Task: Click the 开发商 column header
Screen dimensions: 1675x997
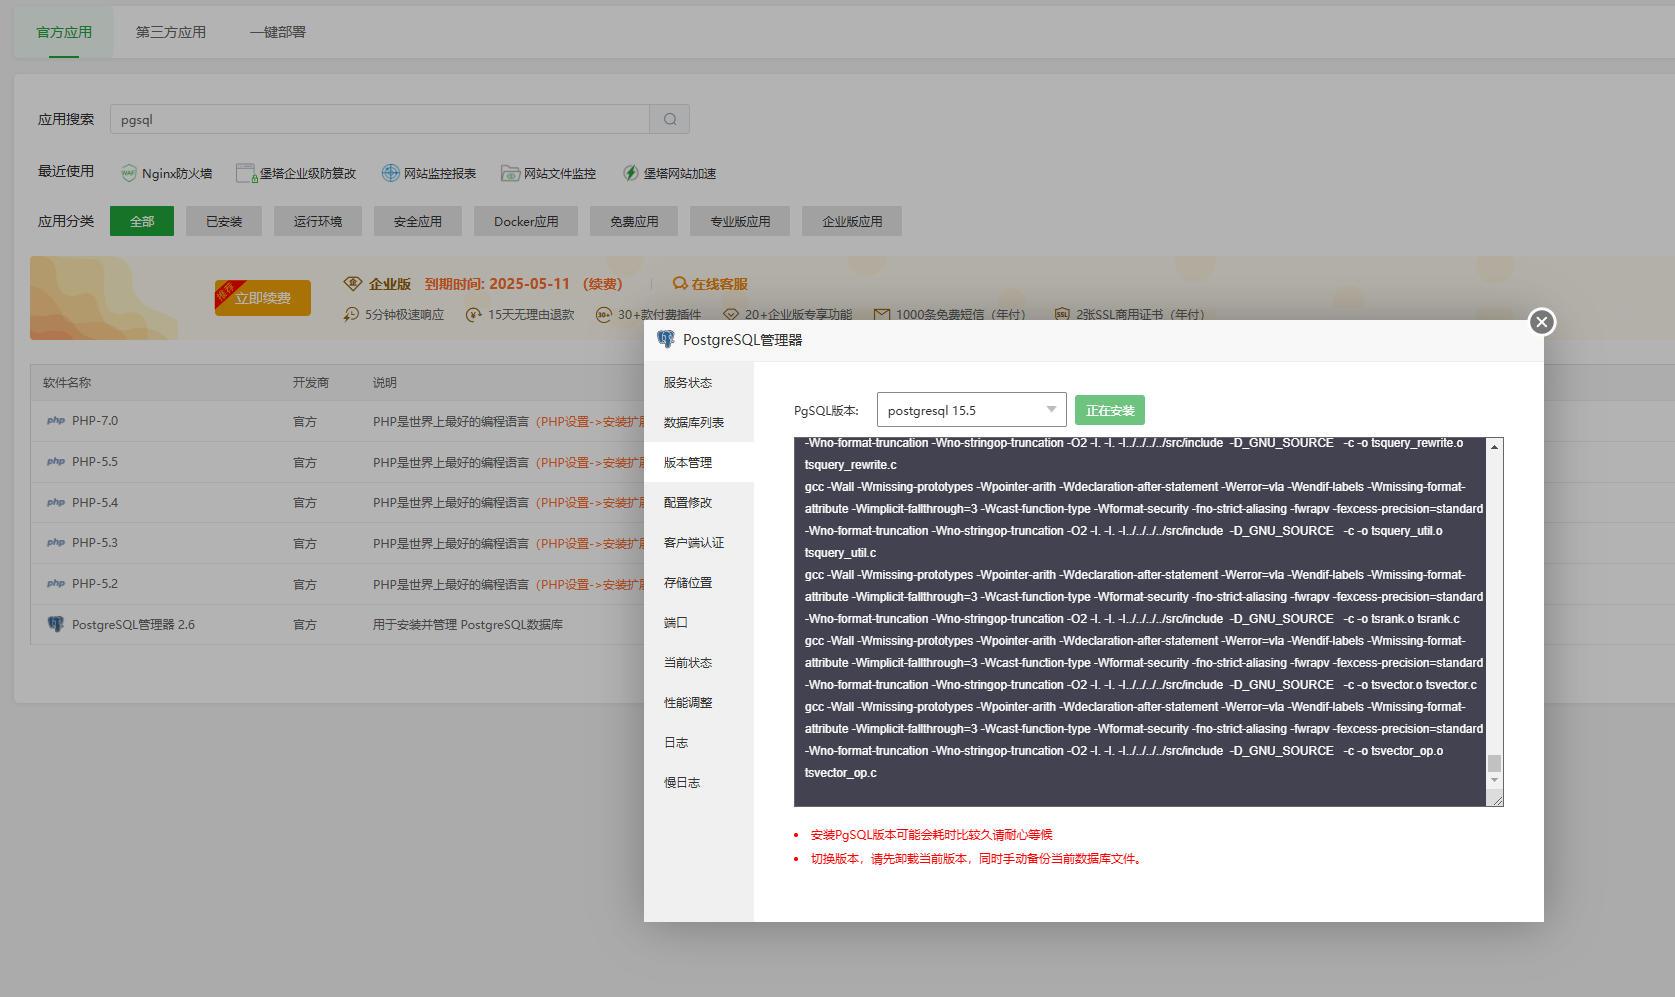Action: pyautogui.click(x=311, y=382)
